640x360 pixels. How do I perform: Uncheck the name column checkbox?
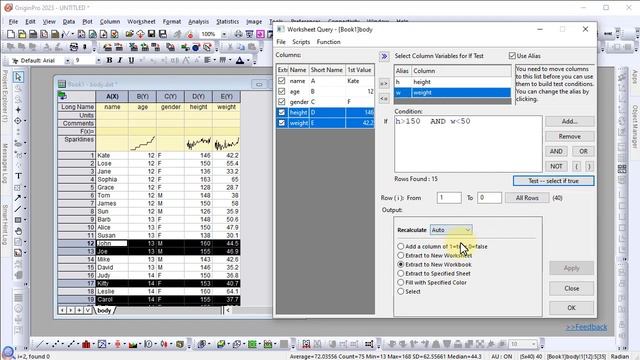(282, 81)
